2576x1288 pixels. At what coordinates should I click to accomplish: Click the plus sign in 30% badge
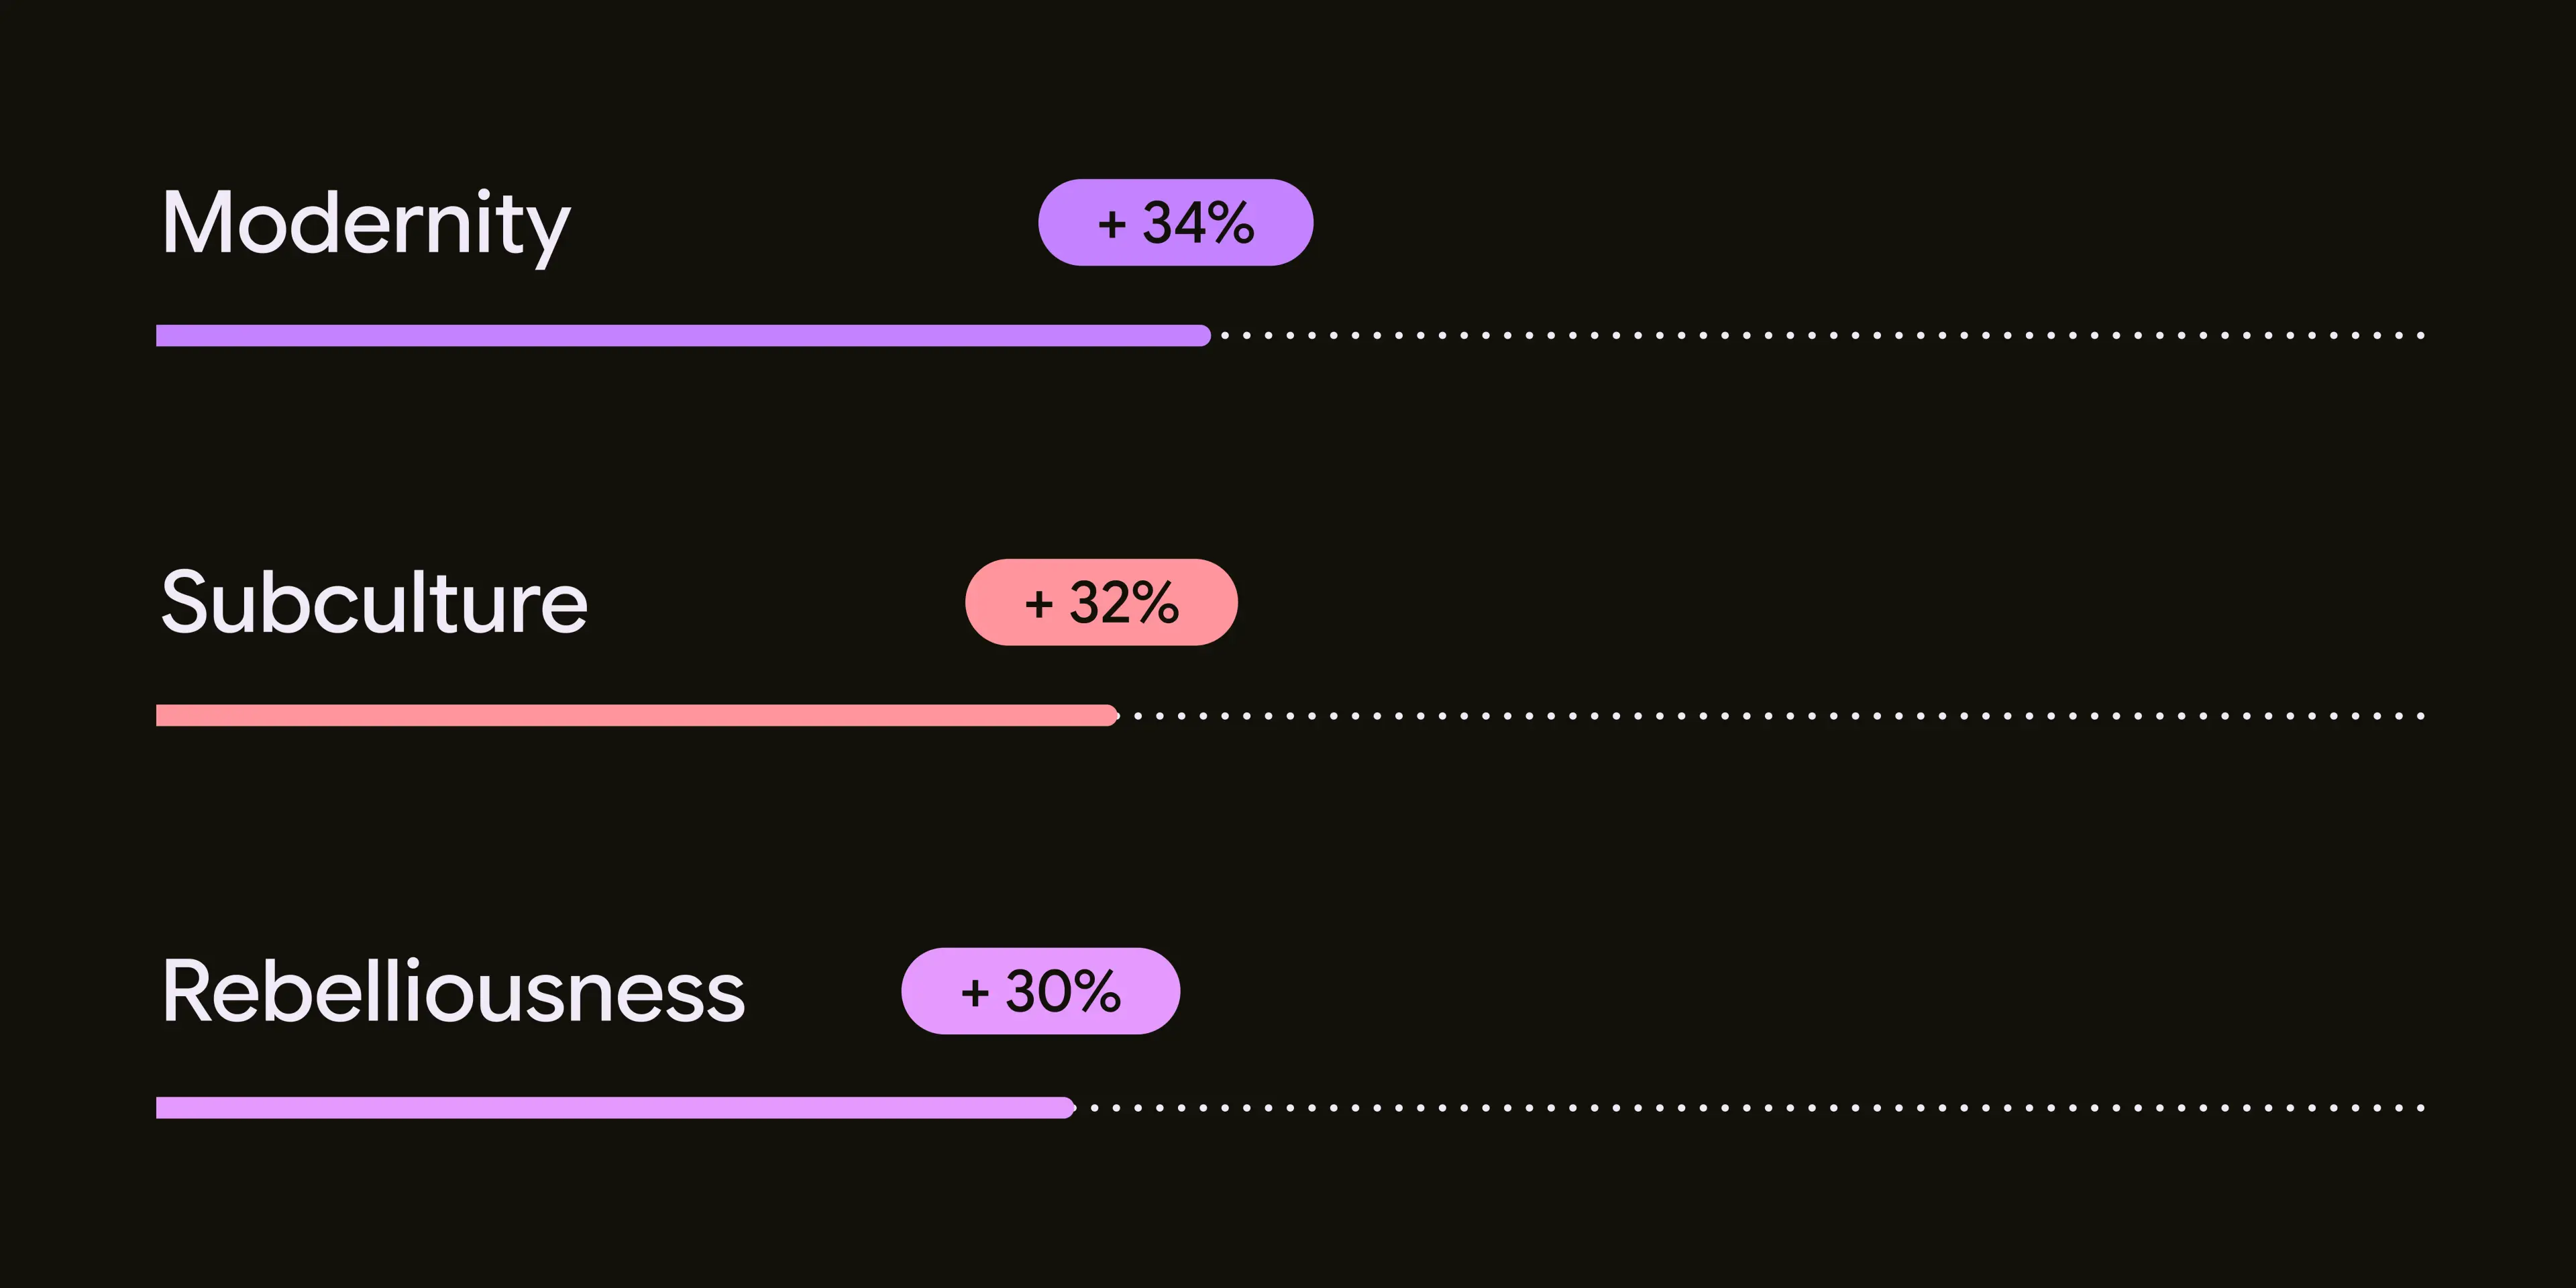[975, 993]
